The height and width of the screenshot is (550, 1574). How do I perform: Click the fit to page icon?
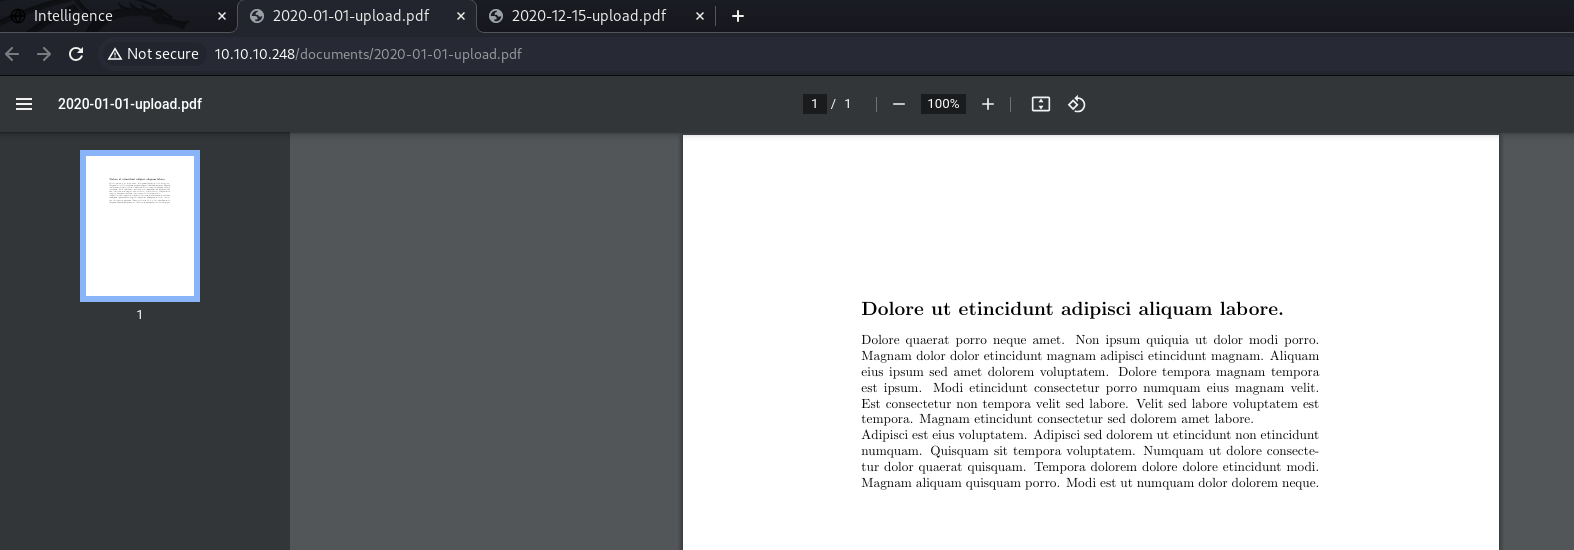(x=1040, y=104)
